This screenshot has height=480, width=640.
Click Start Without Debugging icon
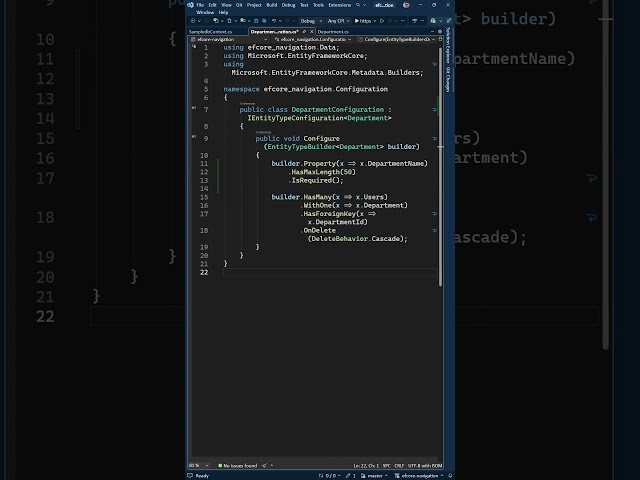(x=382, y=21)
